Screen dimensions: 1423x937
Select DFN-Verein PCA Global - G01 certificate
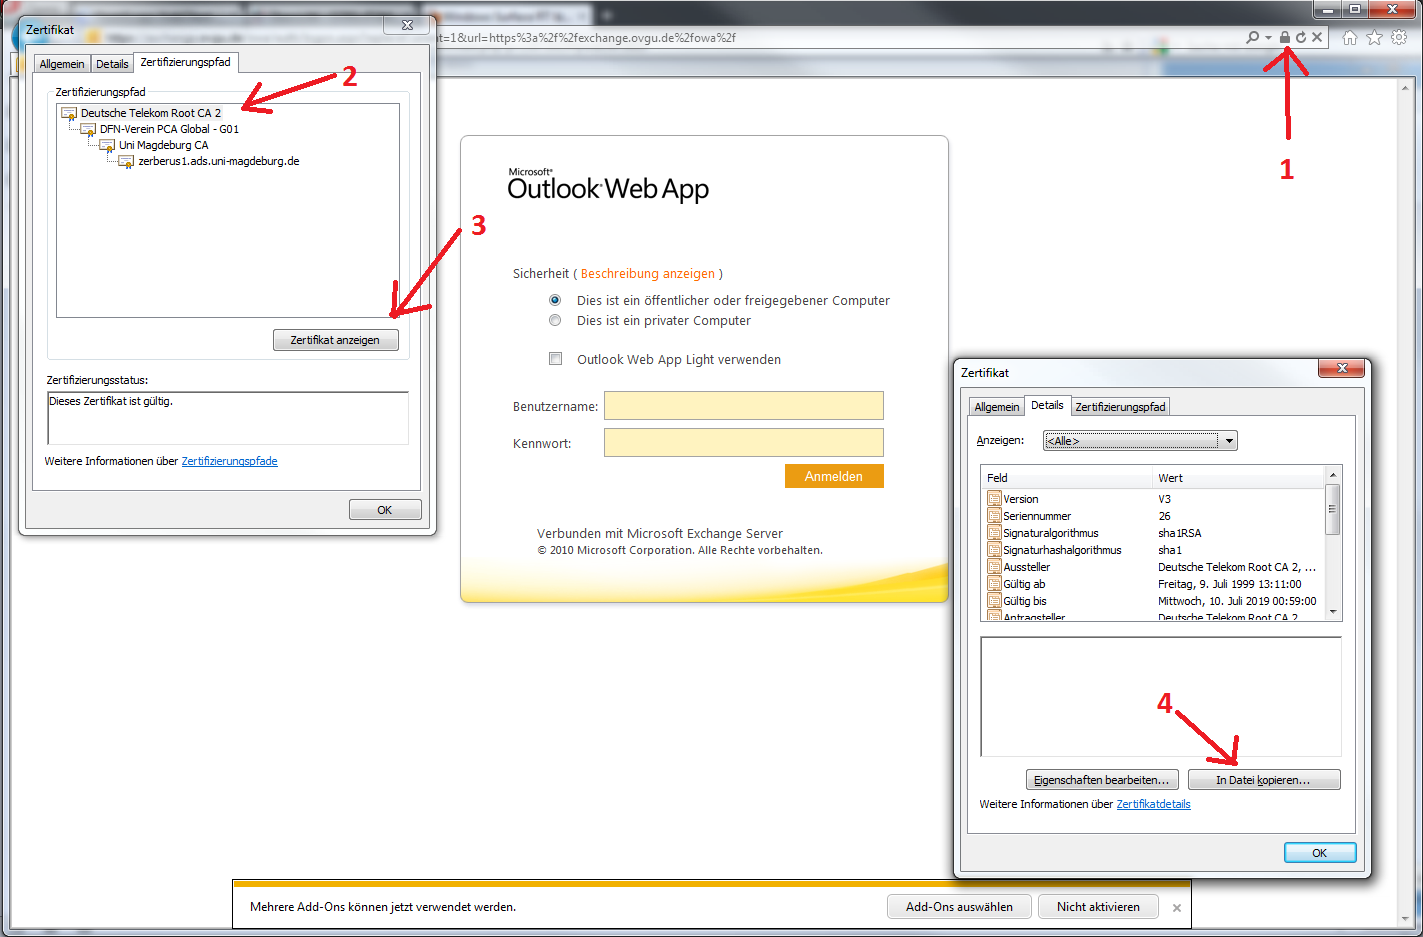(x=169, y=129)
